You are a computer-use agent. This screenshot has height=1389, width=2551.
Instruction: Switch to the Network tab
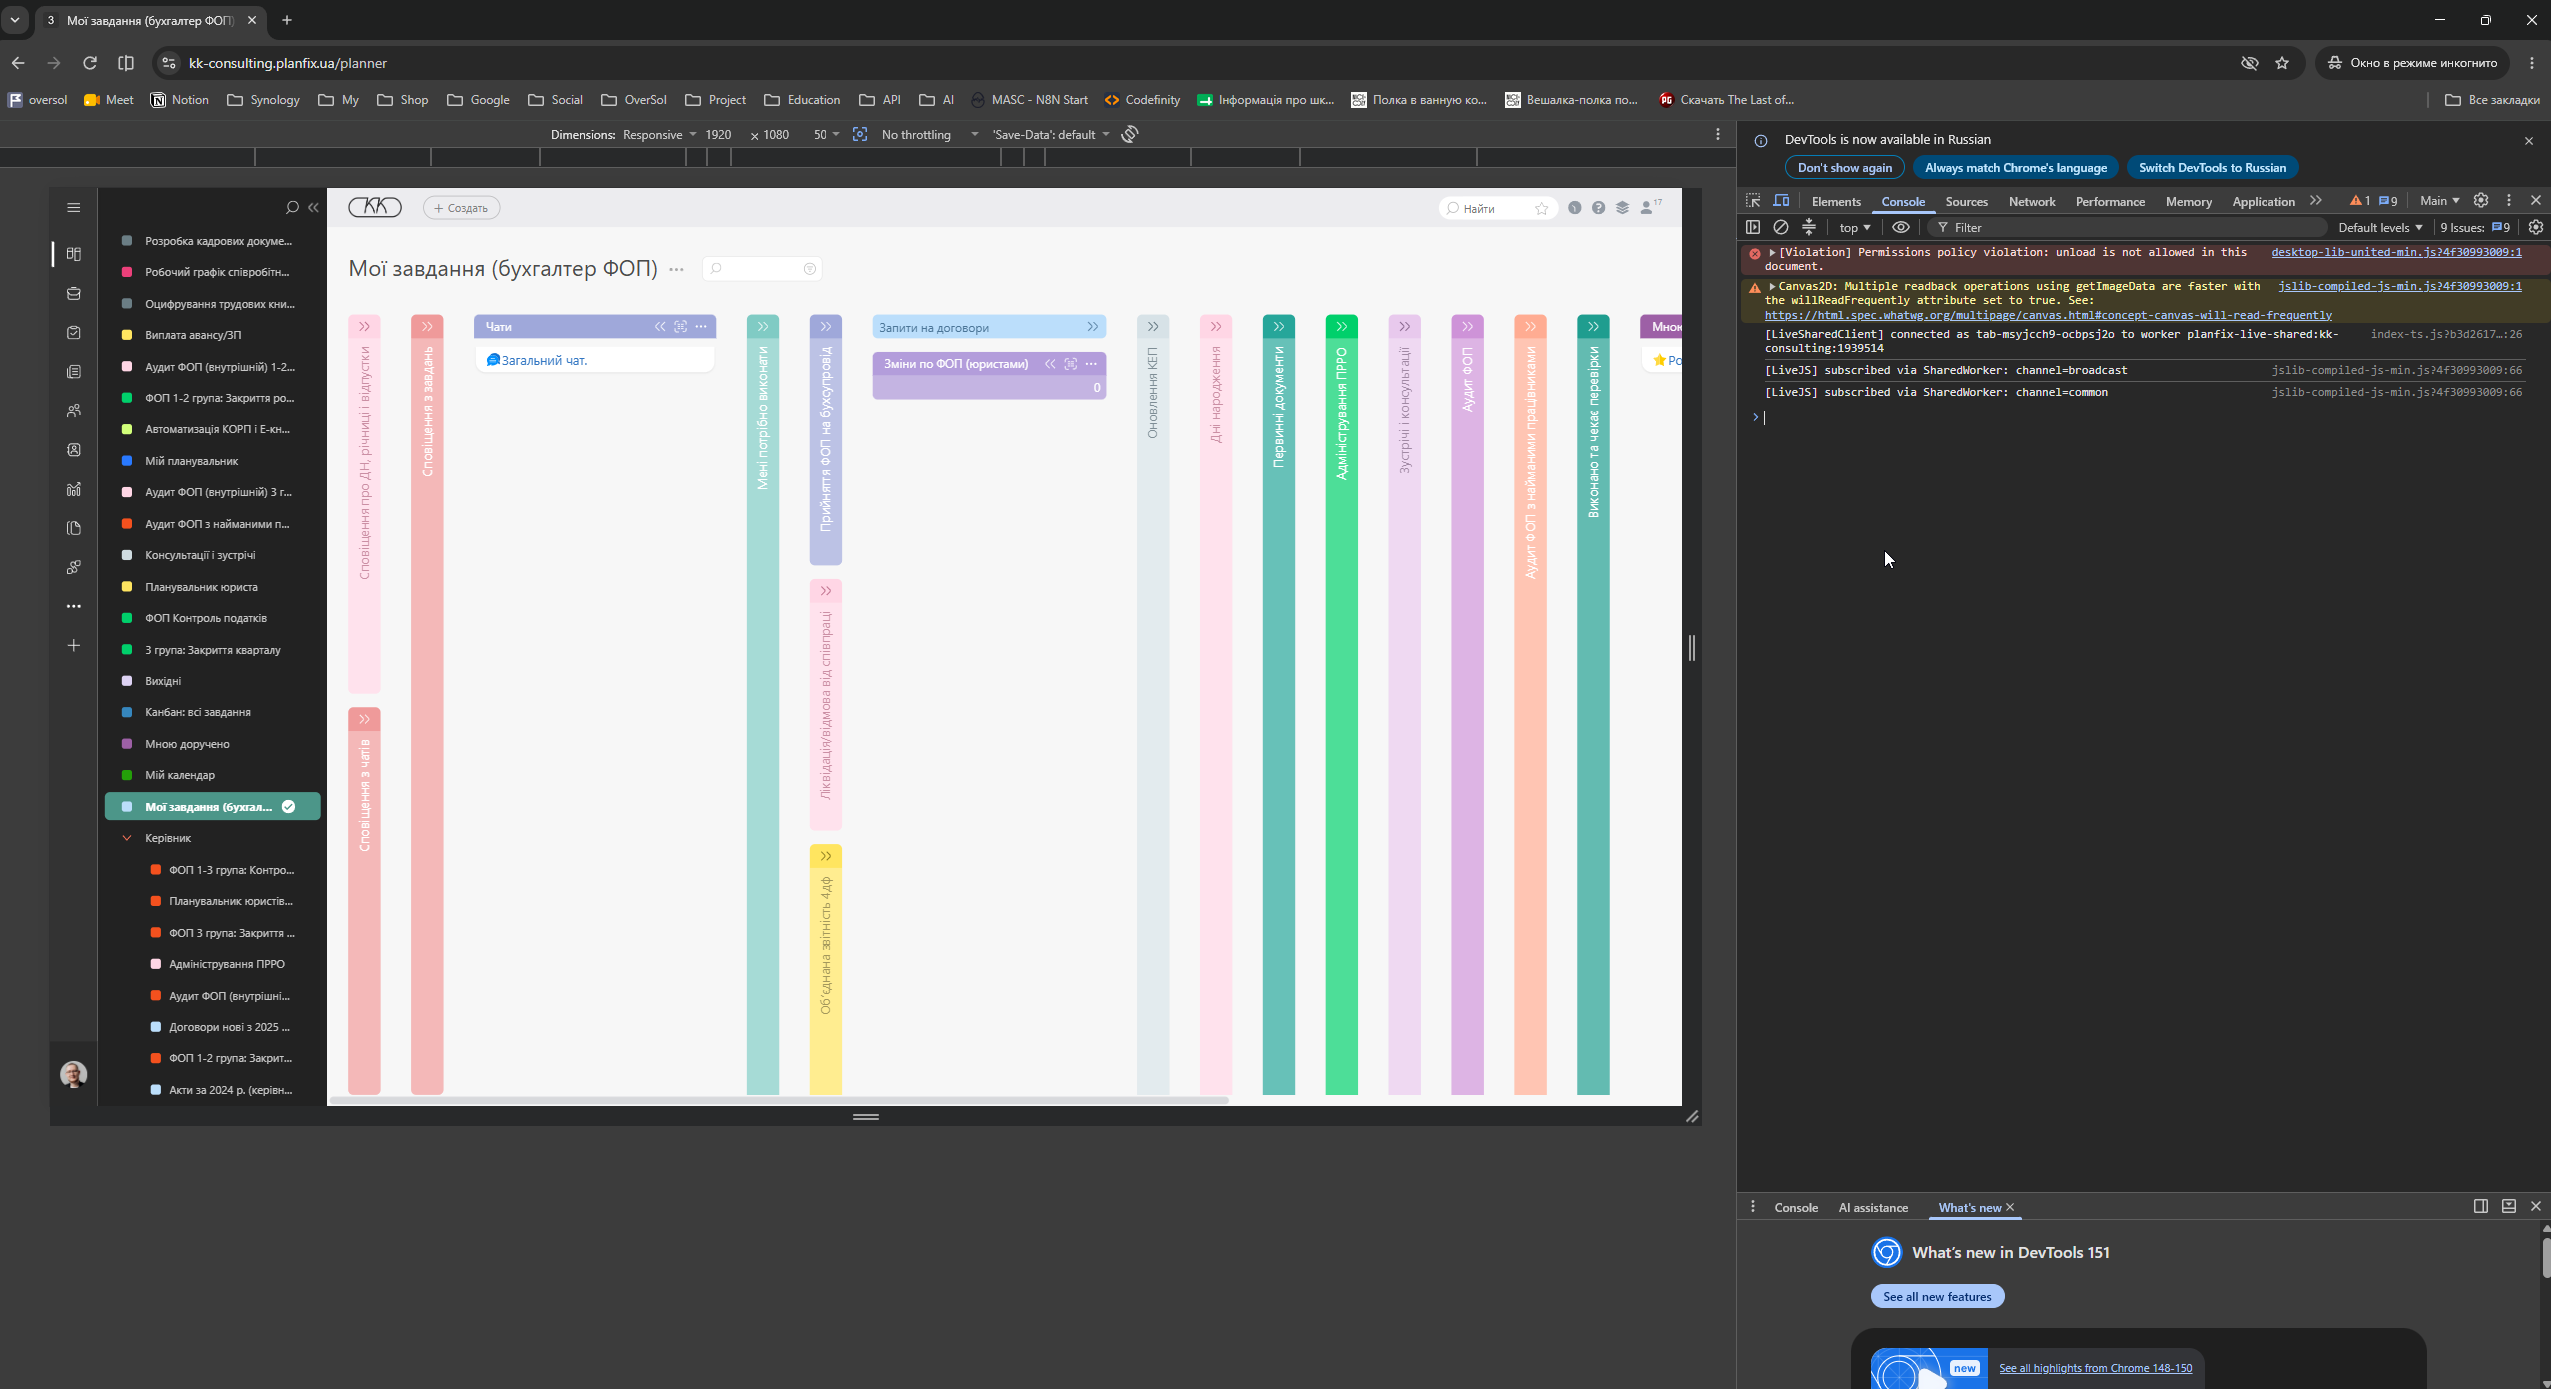(x=2031, y=201)
